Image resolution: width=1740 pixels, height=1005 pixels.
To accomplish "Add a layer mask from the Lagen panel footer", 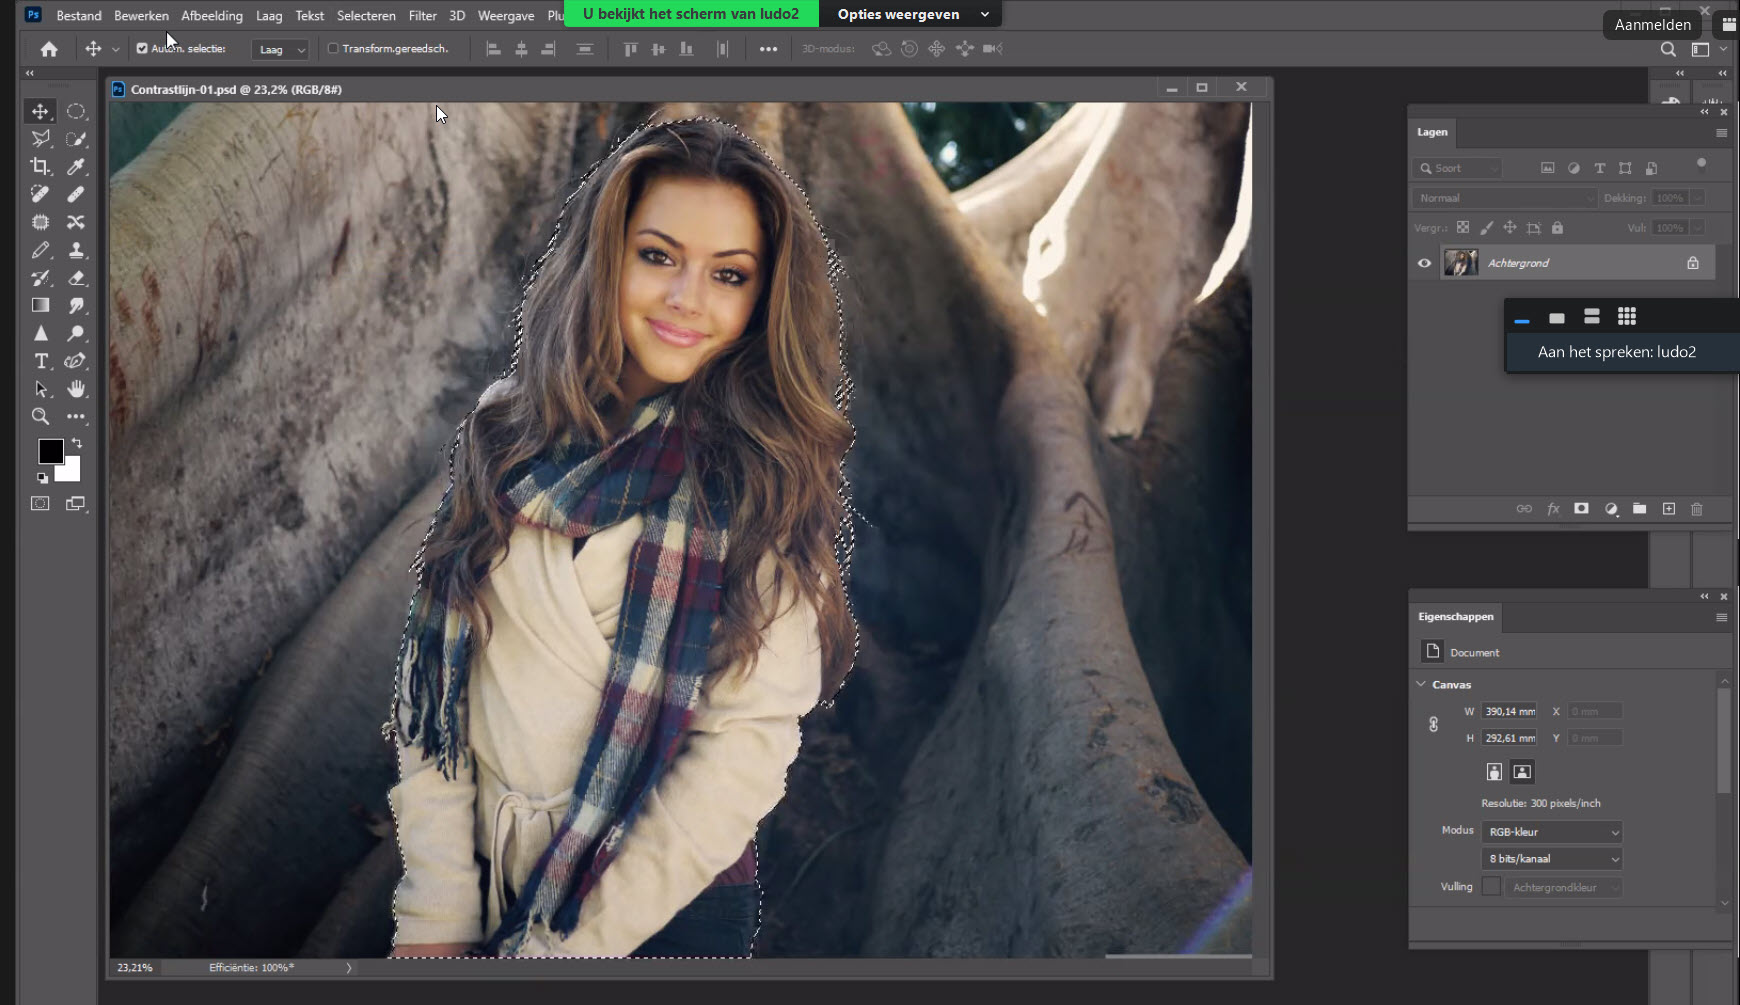I will tap(1581, 509).
